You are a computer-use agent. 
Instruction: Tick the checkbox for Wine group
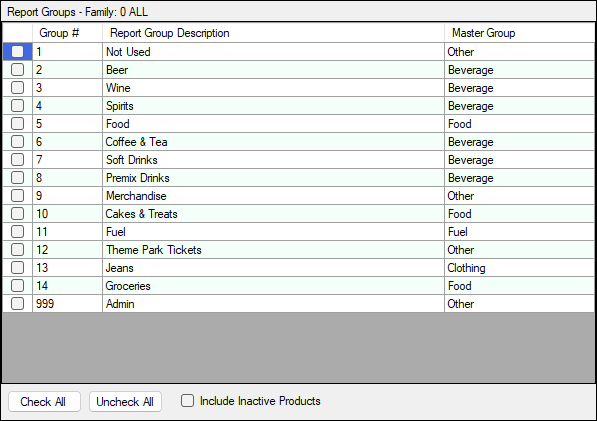[x=18, y=88]
